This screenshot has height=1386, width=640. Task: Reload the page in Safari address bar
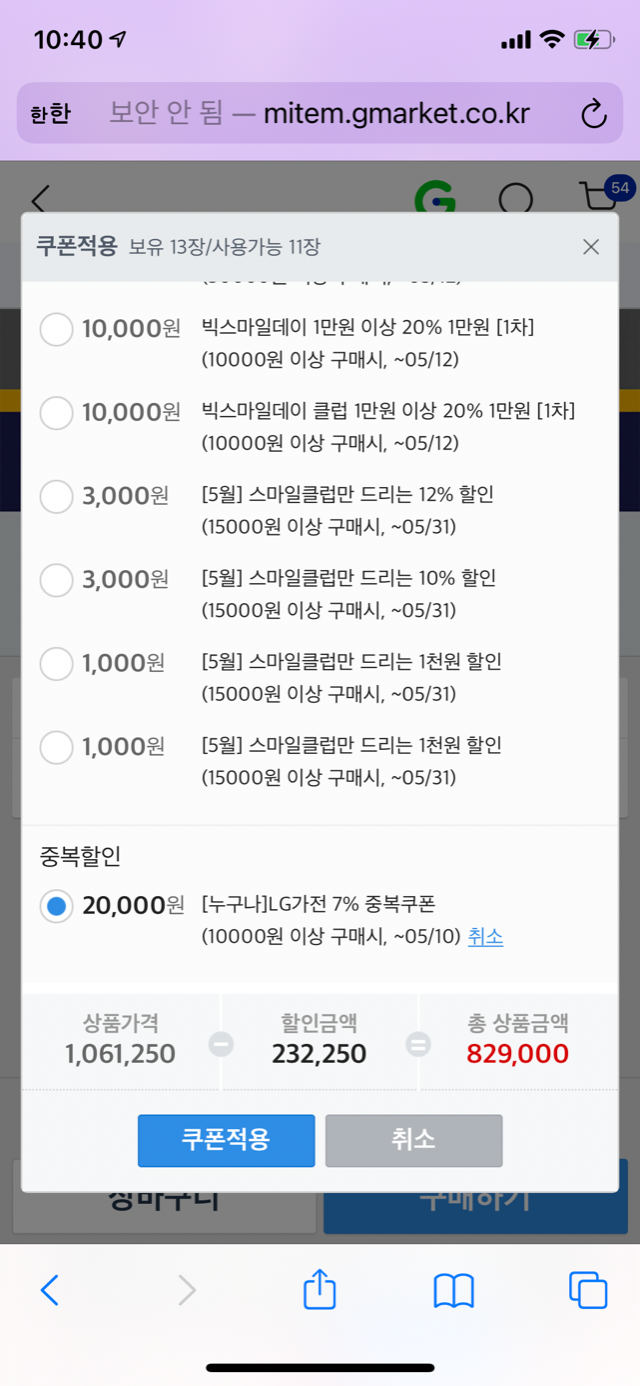[594, 114]
